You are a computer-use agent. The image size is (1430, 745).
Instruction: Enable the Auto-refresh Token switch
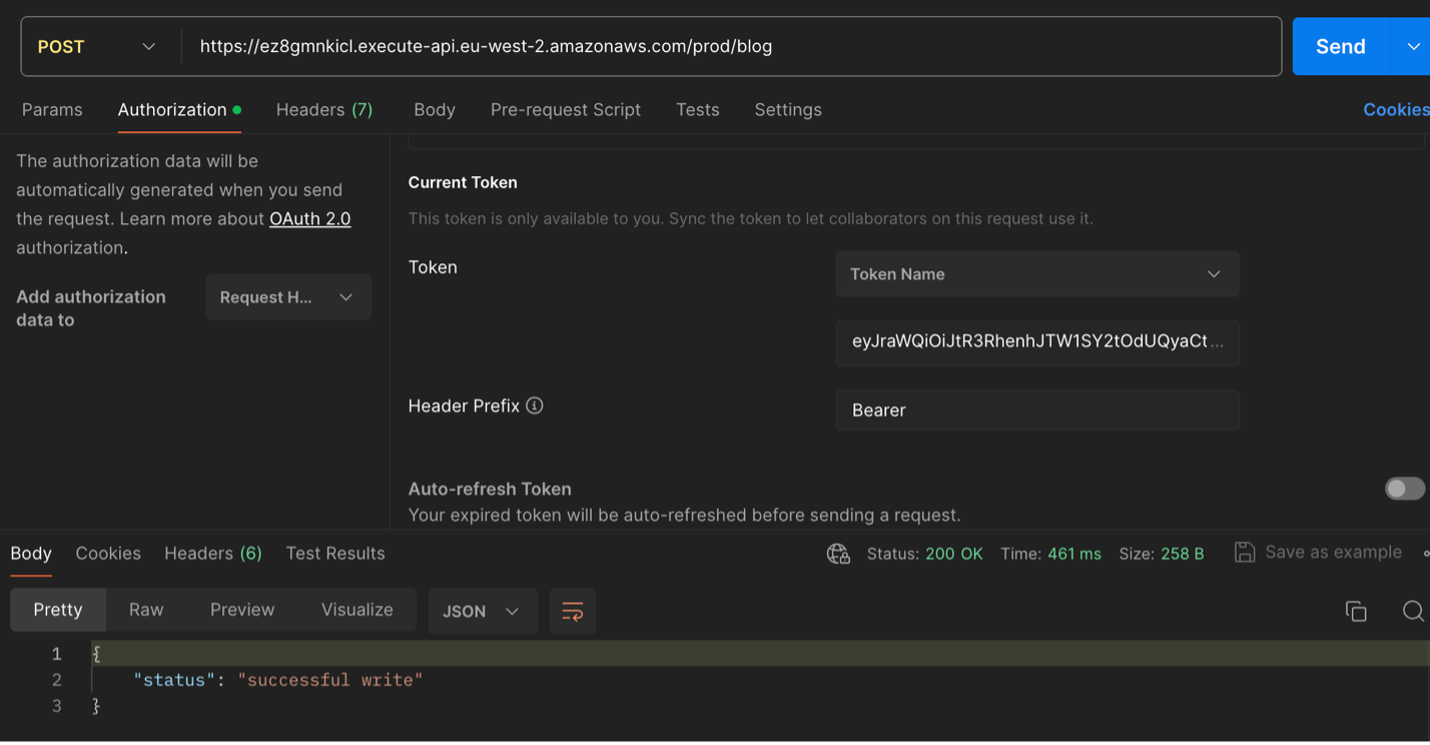pos(1404,488)
